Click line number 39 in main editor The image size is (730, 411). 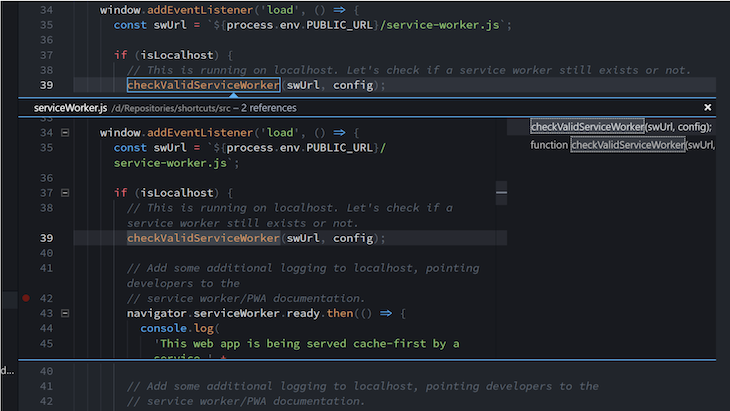coord(47,85)
